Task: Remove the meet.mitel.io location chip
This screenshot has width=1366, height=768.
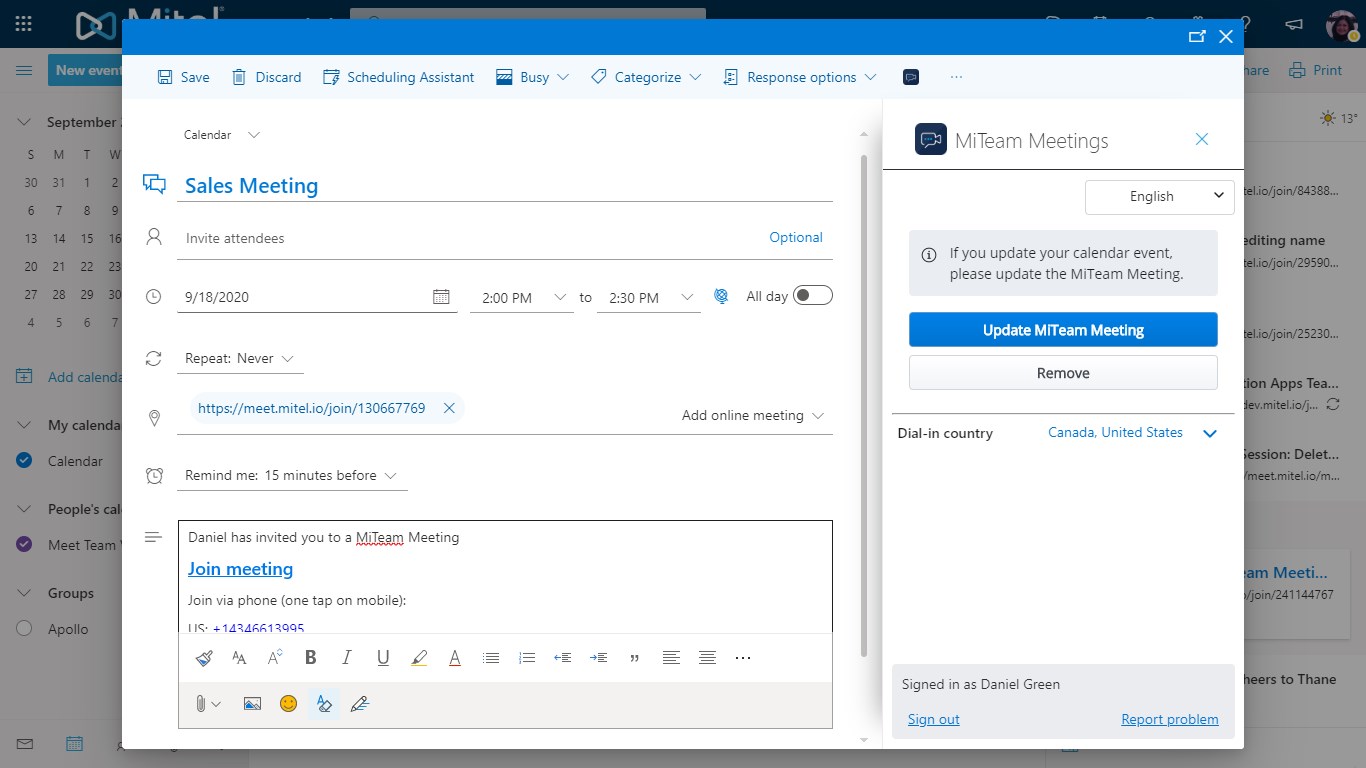Action: (449, 408)
